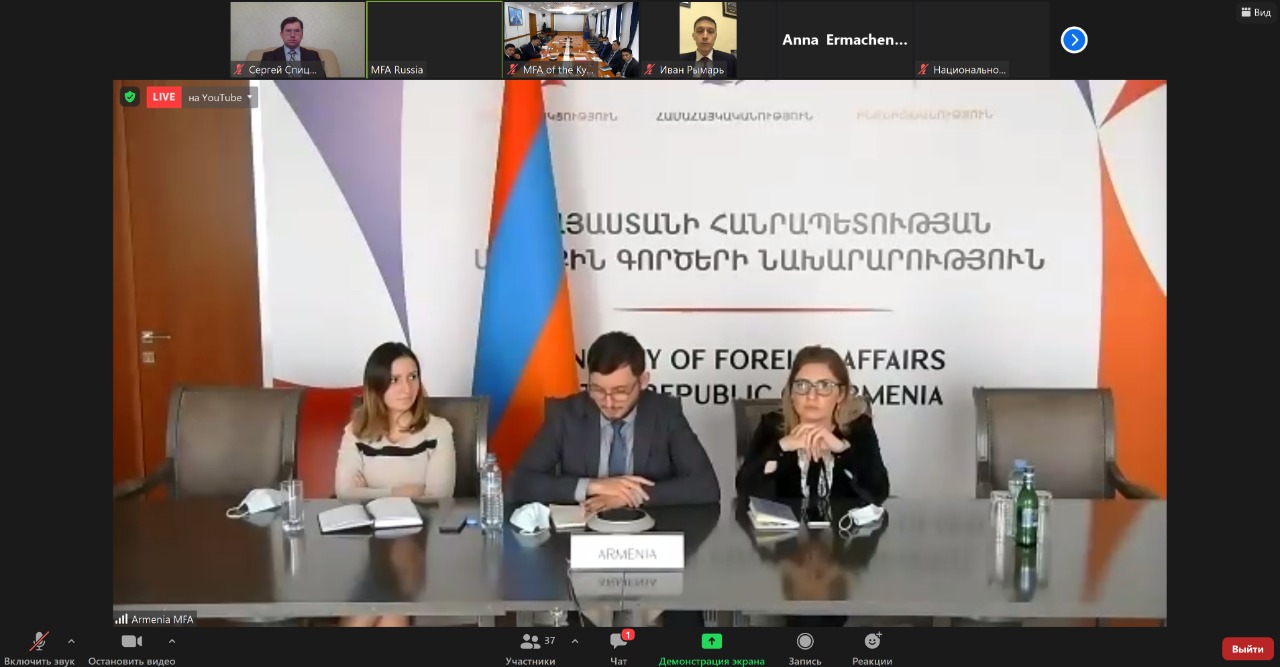Expand the arrow next to participants count
Image resolution: width=1280 pixels, height=667 pixels.
coord(575,641)
